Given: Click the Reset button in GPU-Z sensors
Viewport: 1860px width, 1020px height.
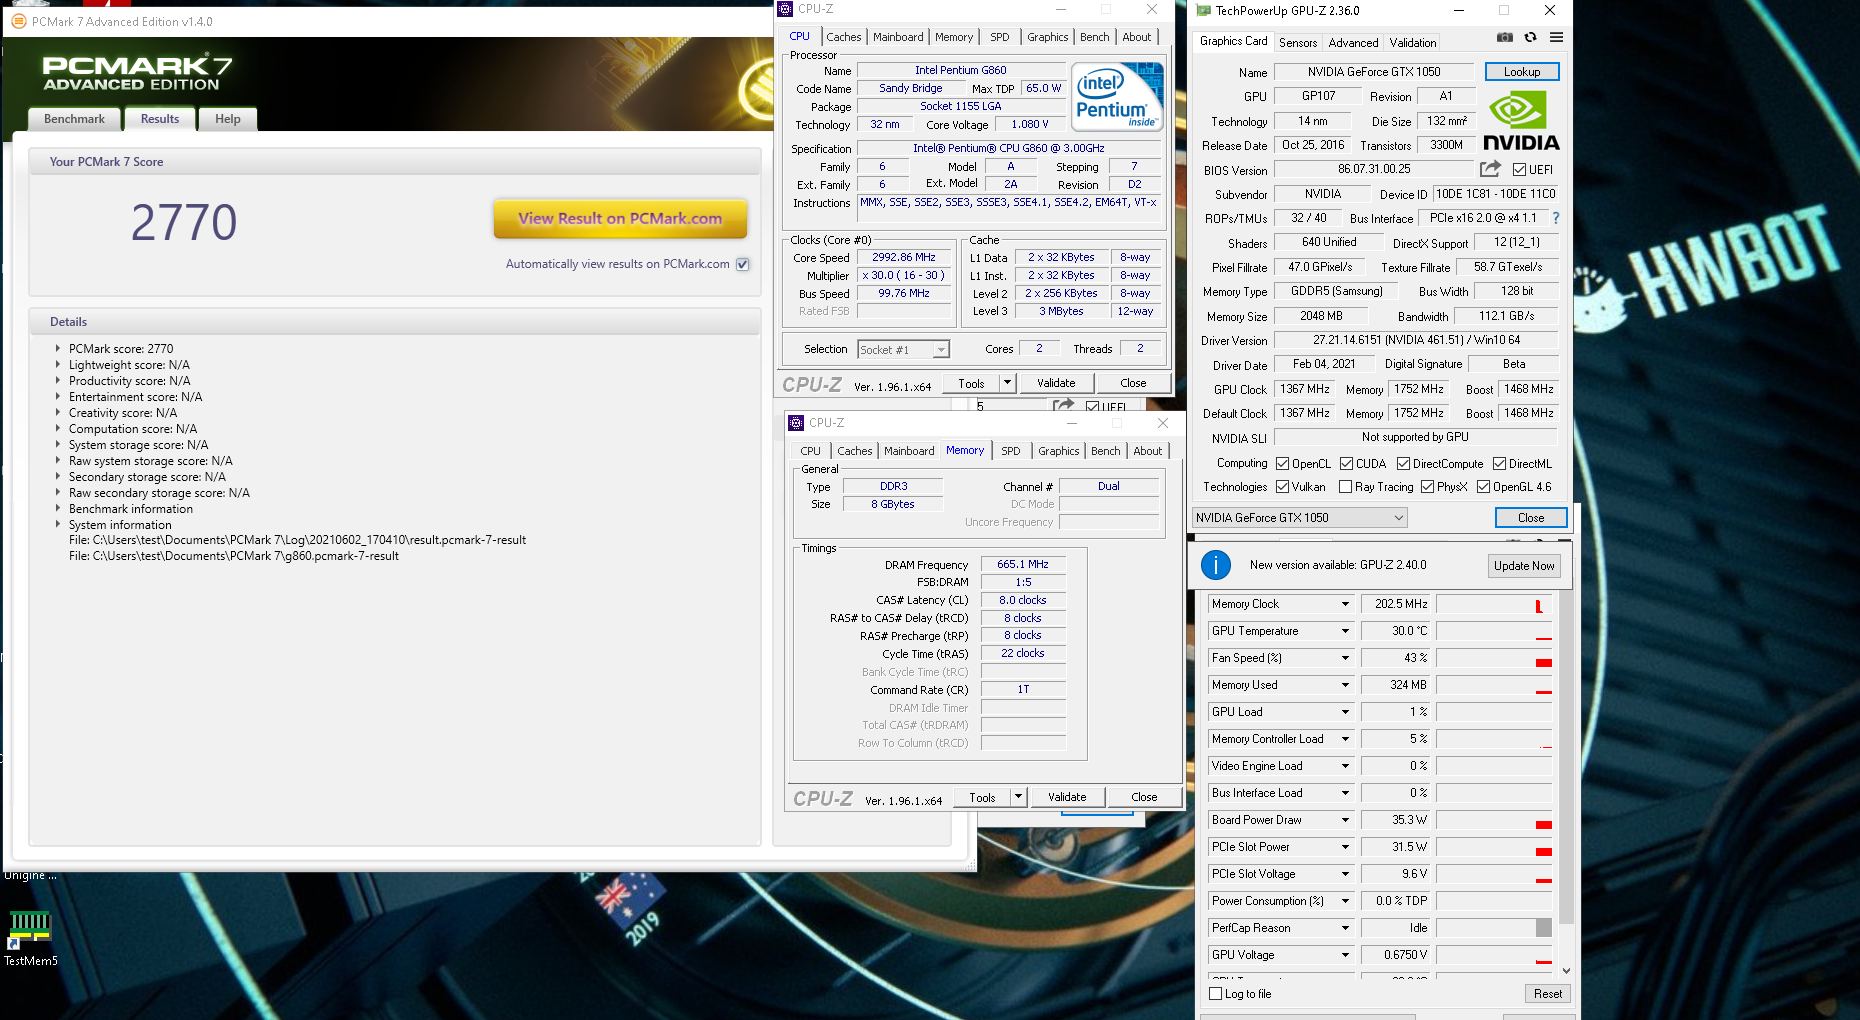Looking at the screenshot, I should coord(1547,994).
